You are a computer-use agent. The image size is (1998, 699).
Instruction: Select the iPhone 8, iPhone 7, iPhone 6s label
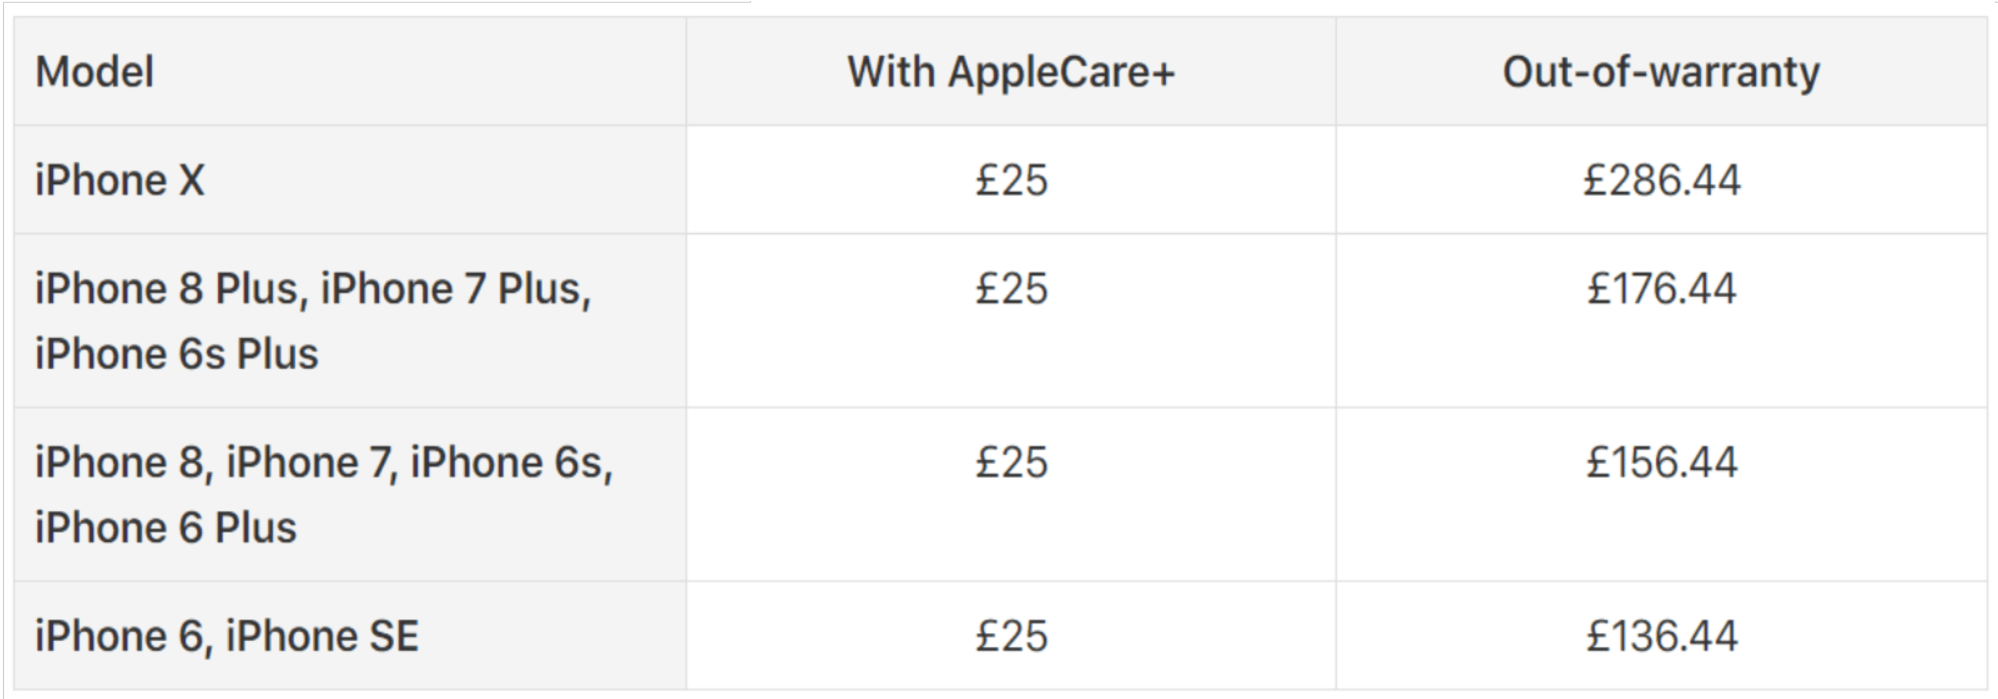coord(323,463)
